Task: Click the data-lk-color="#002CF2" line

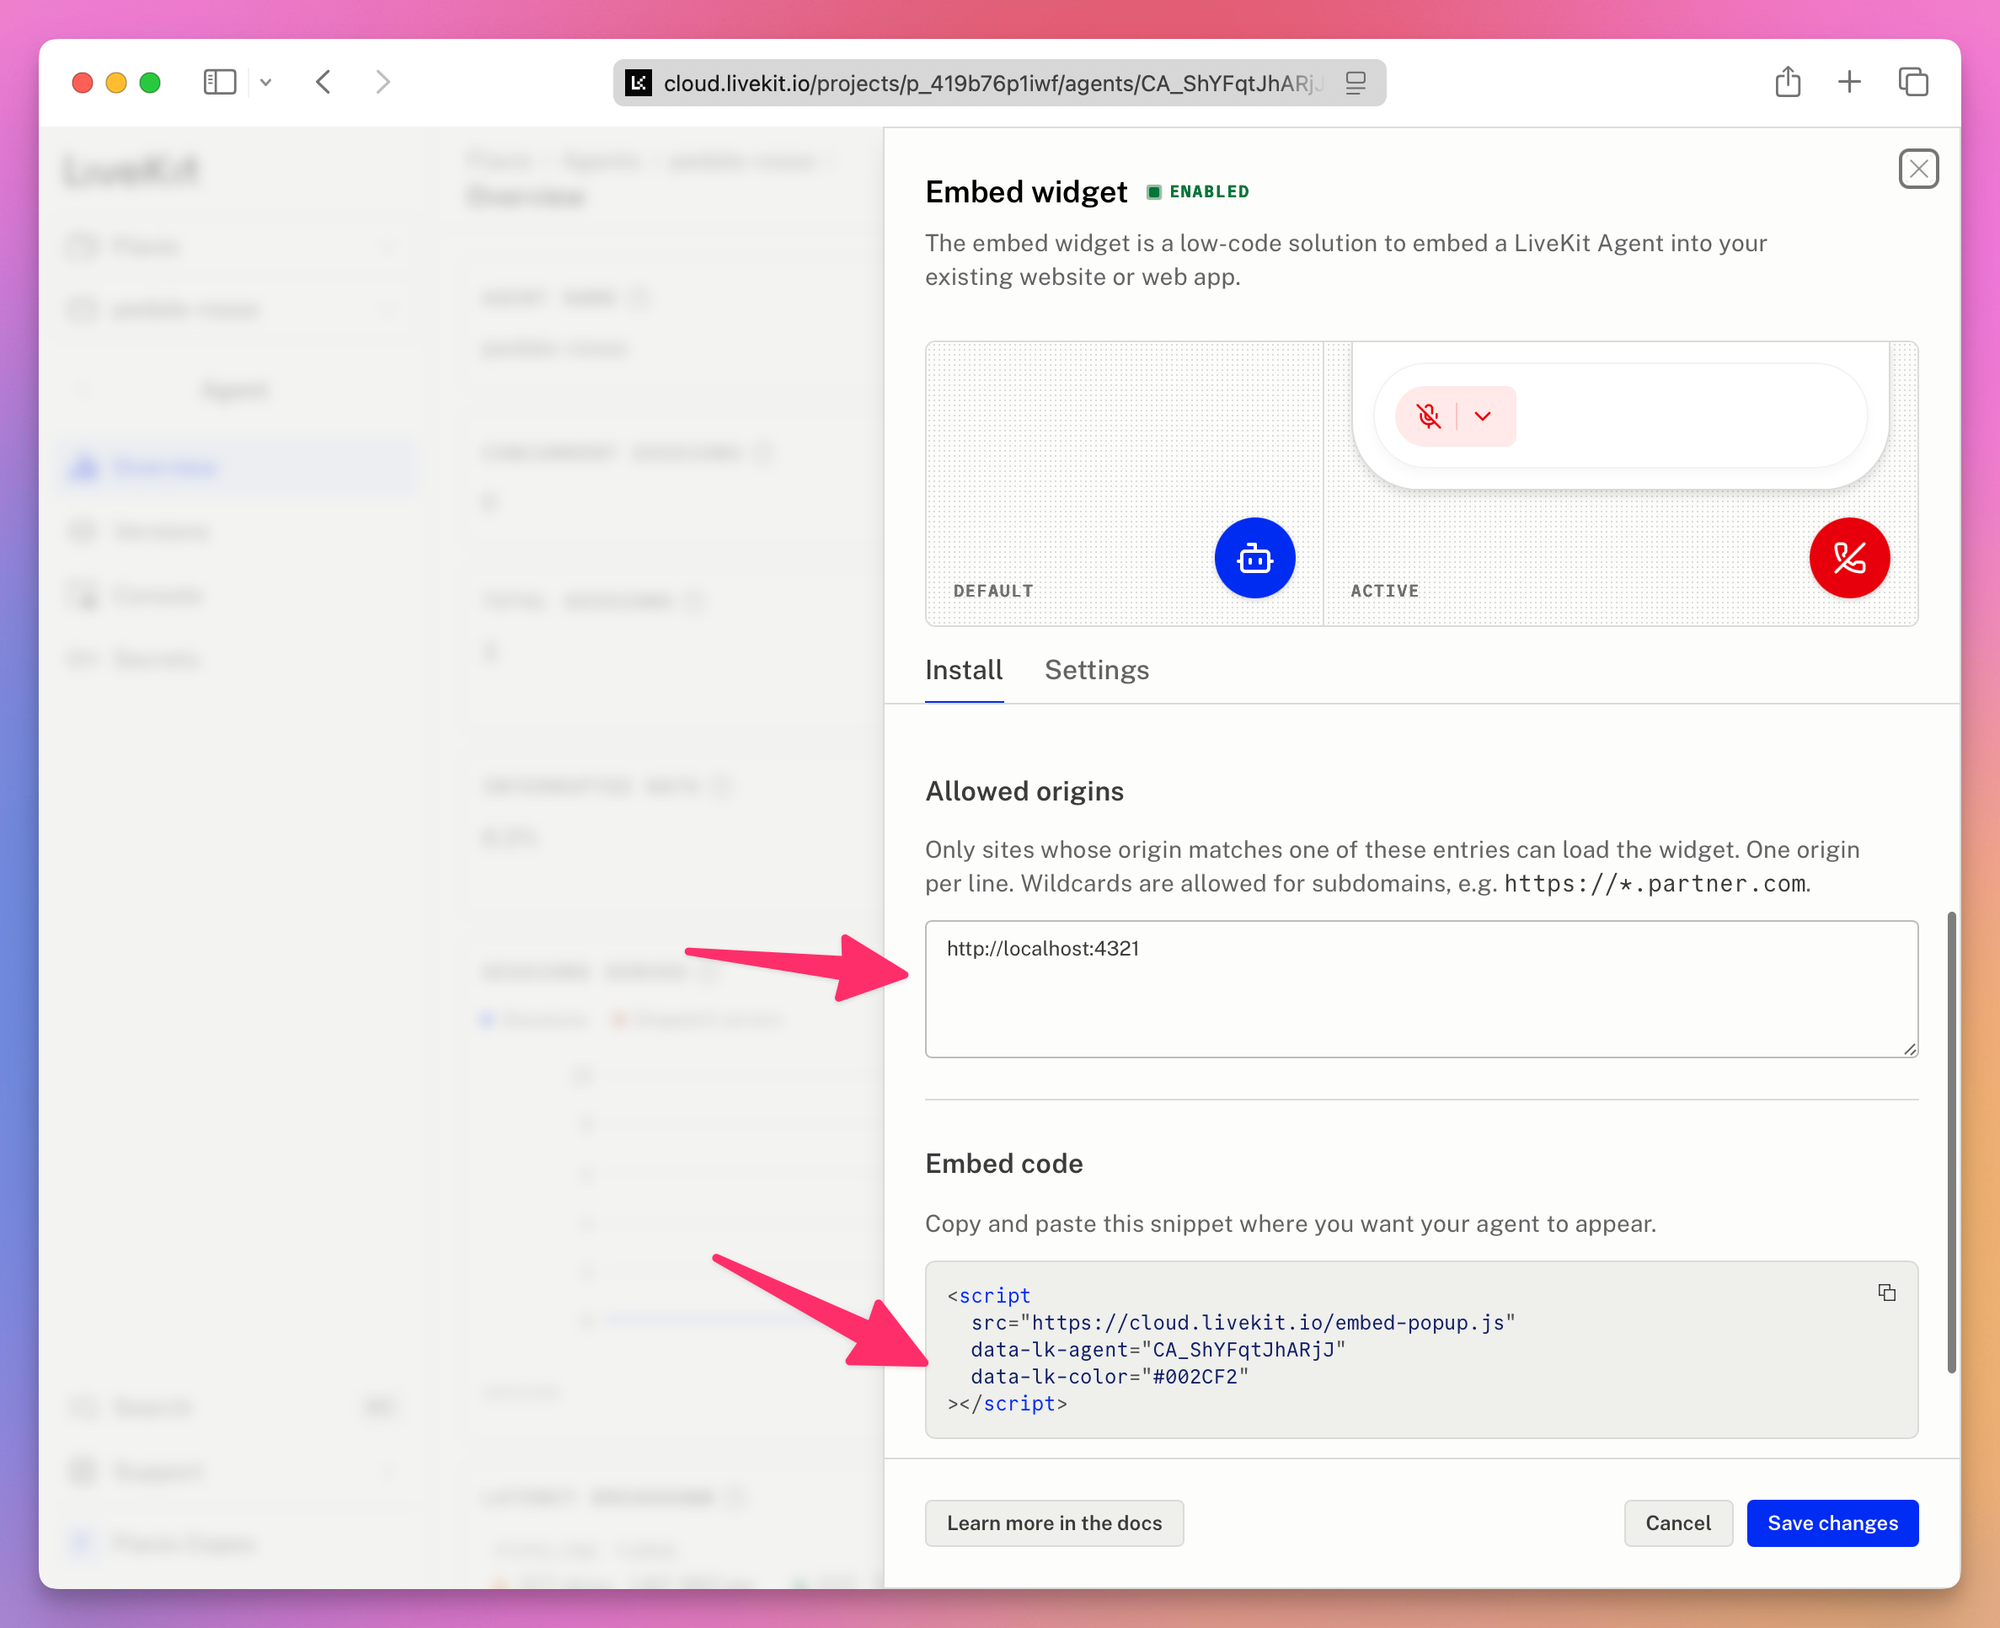Action: [x=1109, y=1376]
